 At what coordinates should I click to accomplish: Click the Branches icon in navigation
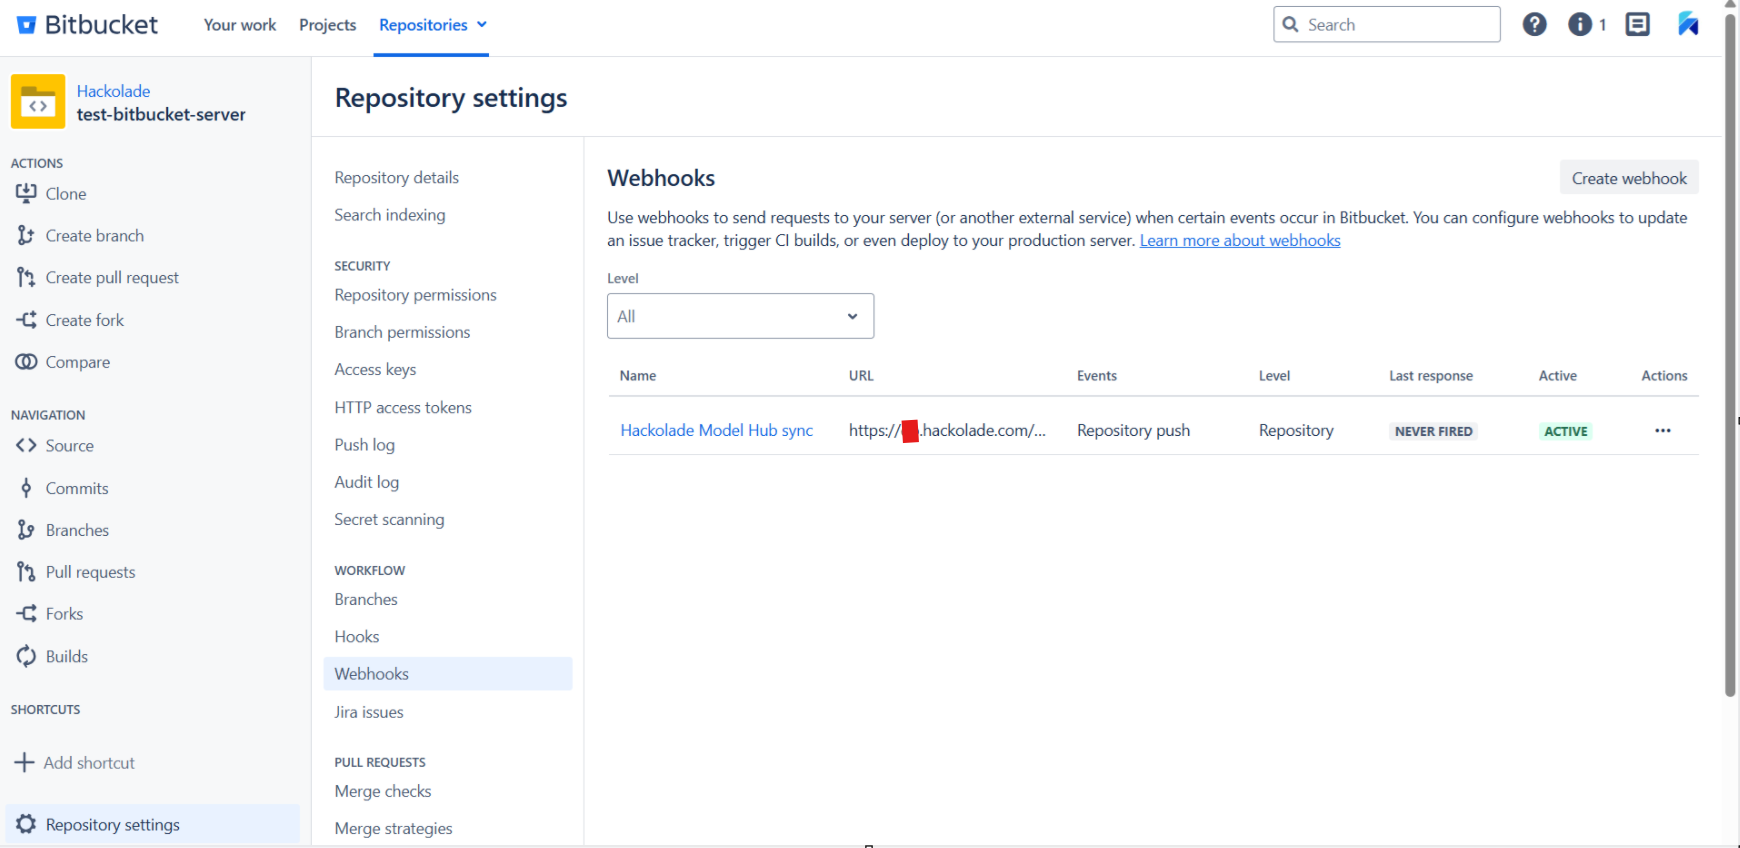click(x=26, y=530)
